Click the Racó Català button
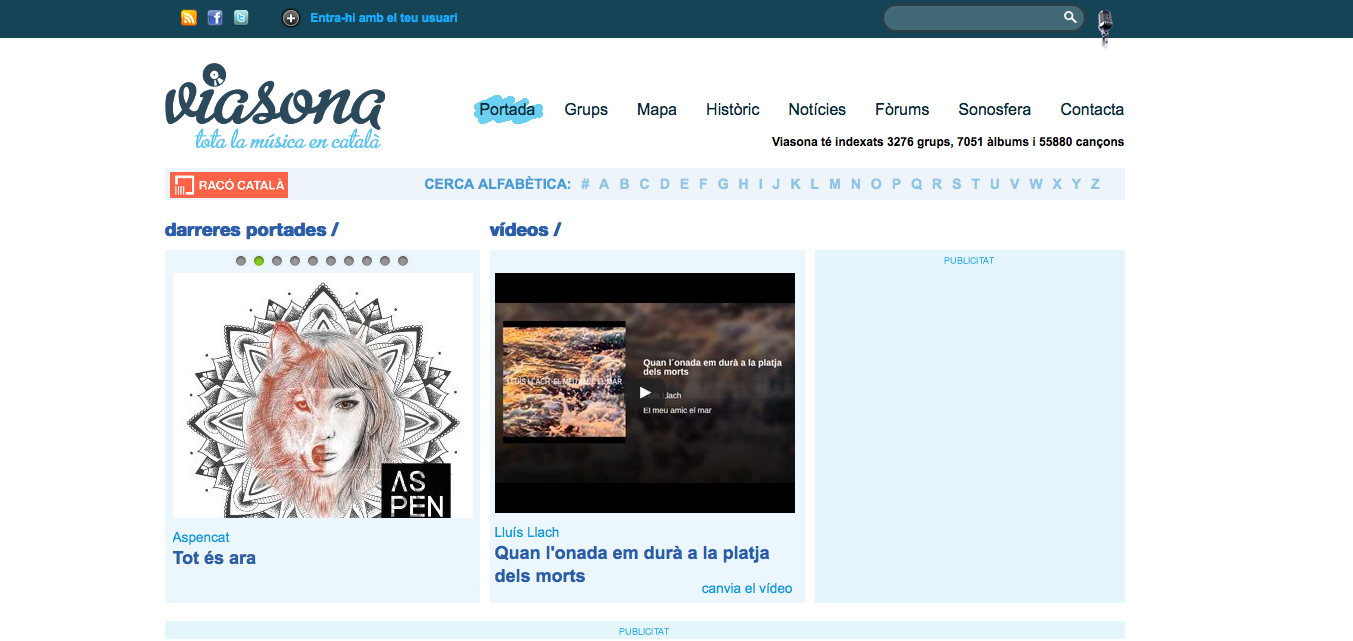This screenshot has width=1353, height=641. 229,185
